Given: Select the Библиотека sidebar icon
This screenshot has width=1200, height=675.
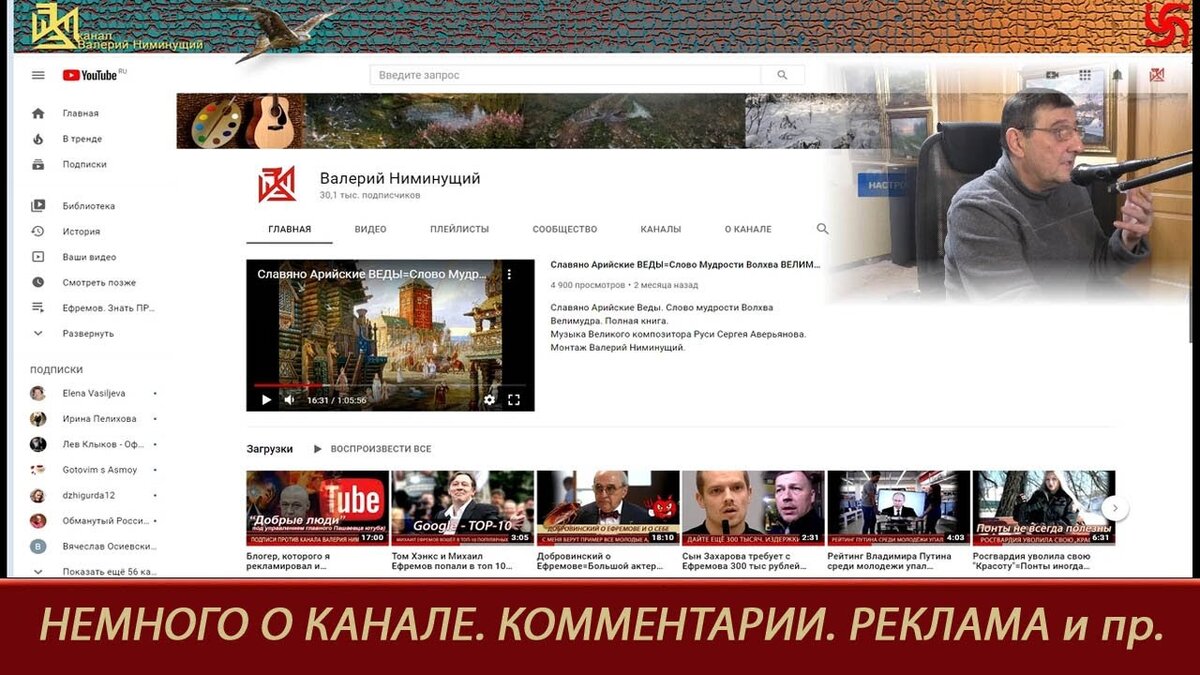Looking at the screenshot, I should point(37,205).
